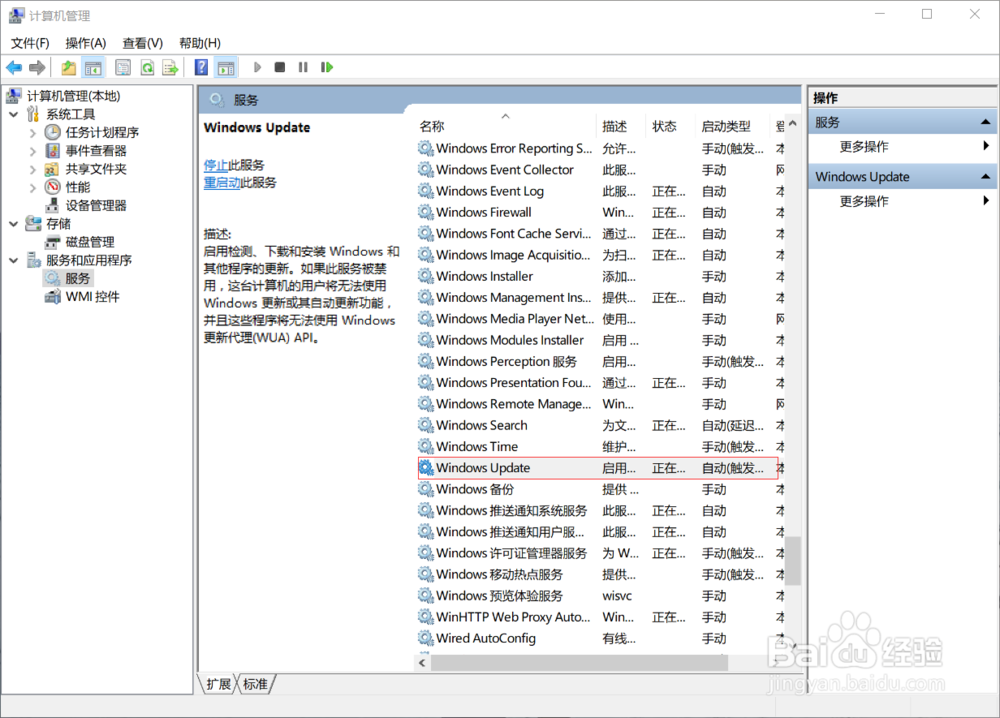Viewport: 1000px width, 718px height.
Task: Click the Up one level folder icon
Action: 68,67
